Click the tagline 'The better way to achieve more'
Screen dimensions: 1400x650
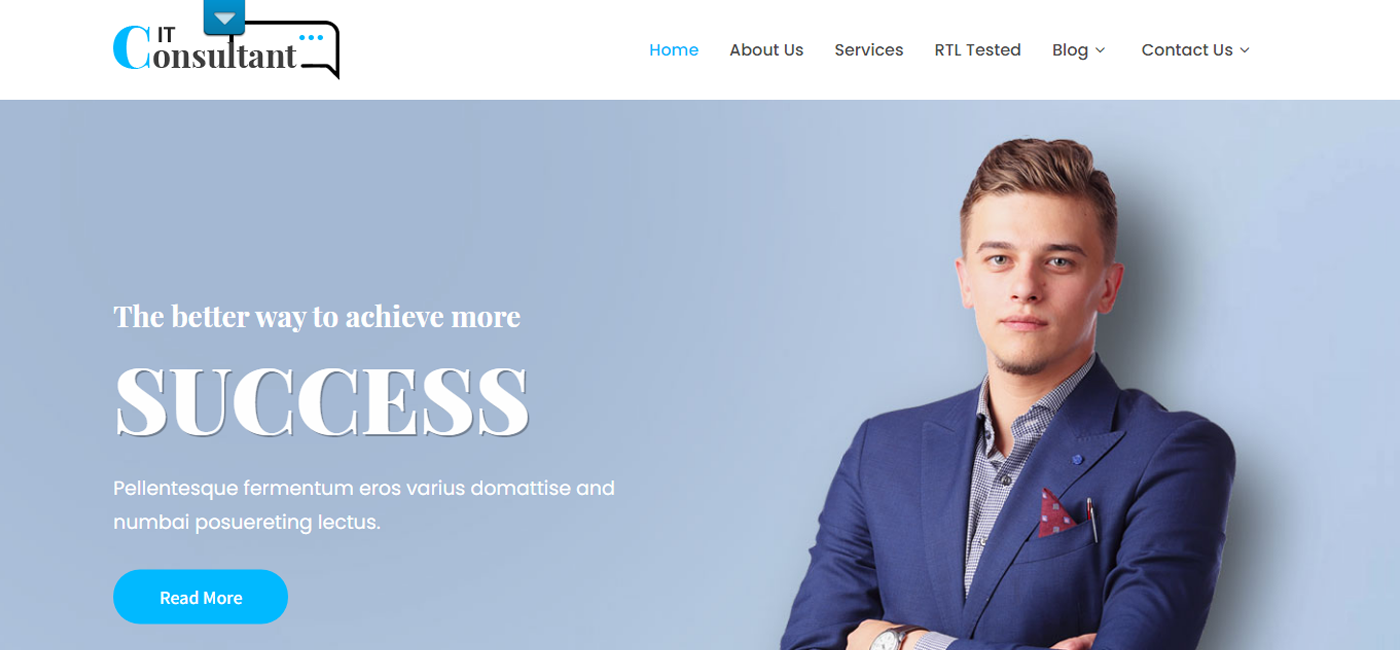click(317, 316)
